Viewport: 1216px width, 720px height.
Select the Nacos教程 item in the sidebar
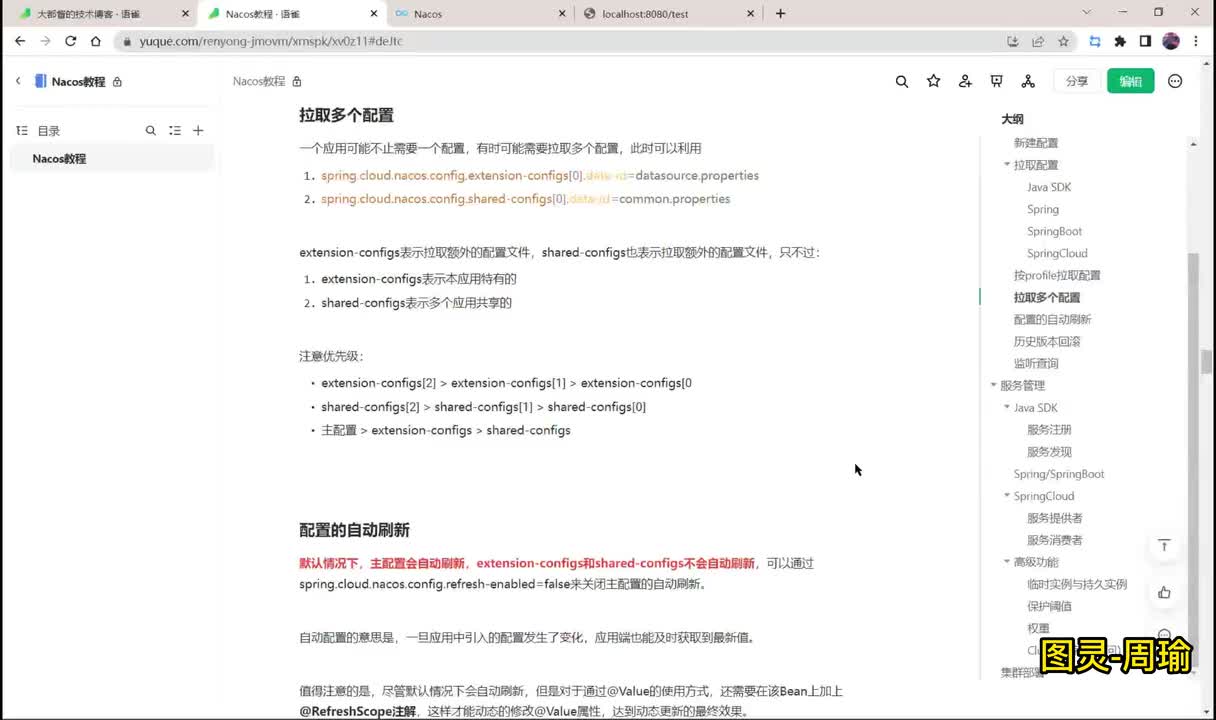click(112, 159)
